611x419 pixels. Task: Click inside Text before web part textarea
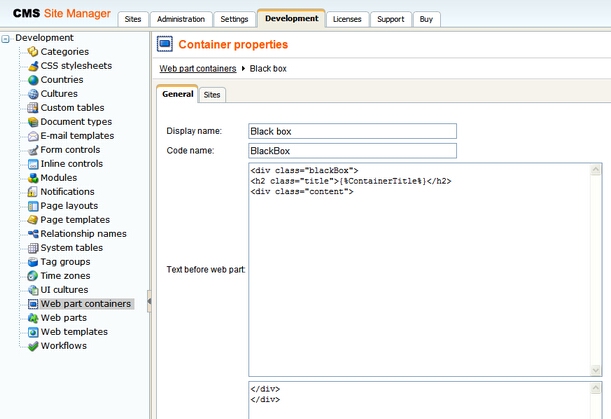tap(418, 270)
